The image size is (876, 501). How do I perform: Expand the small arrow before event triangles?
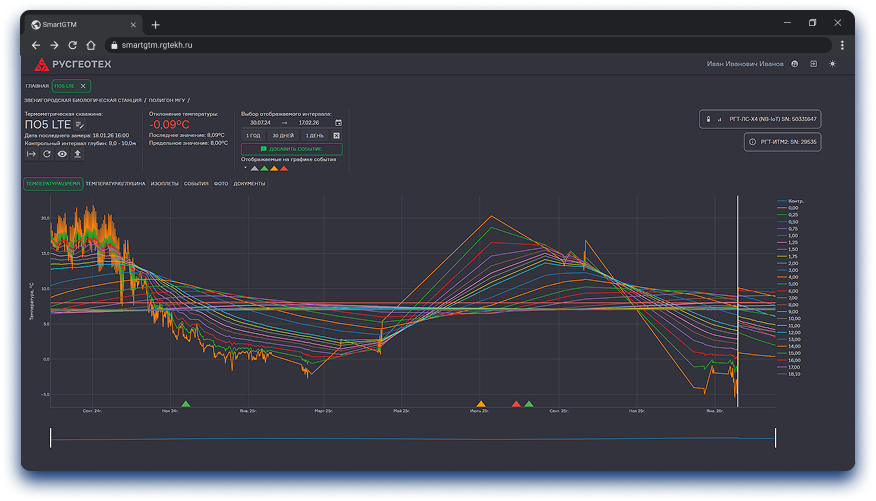(x=245, y=168)
